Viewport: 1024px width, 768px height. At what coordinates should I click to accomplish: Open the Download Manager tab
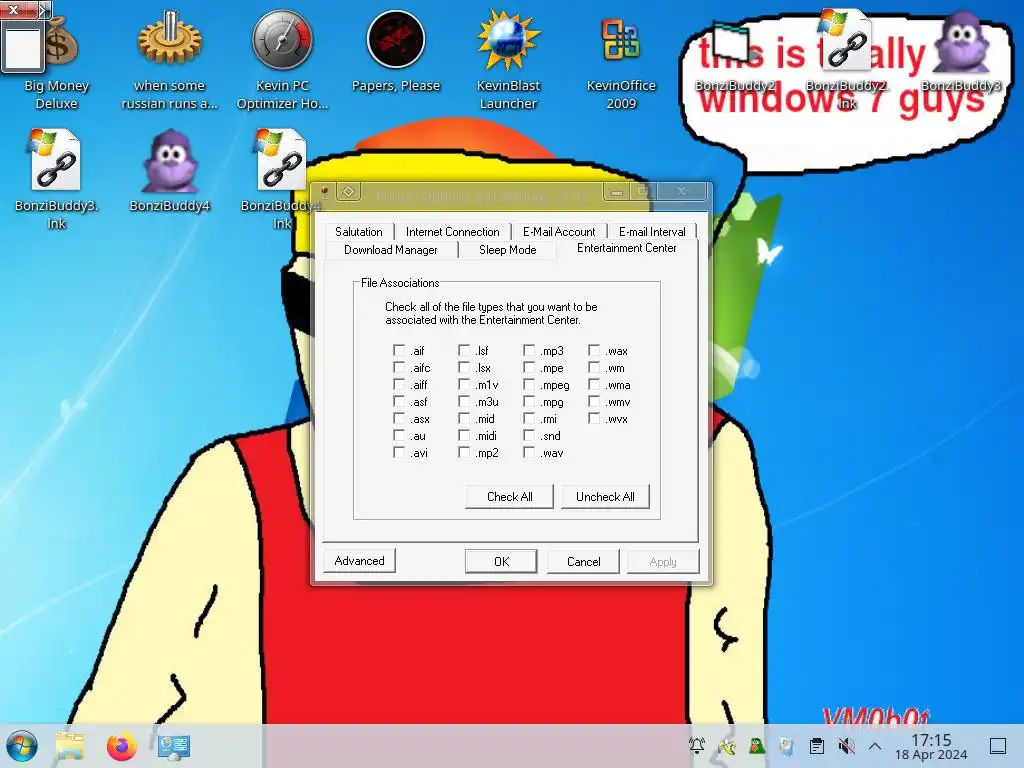tap(391, 250)
